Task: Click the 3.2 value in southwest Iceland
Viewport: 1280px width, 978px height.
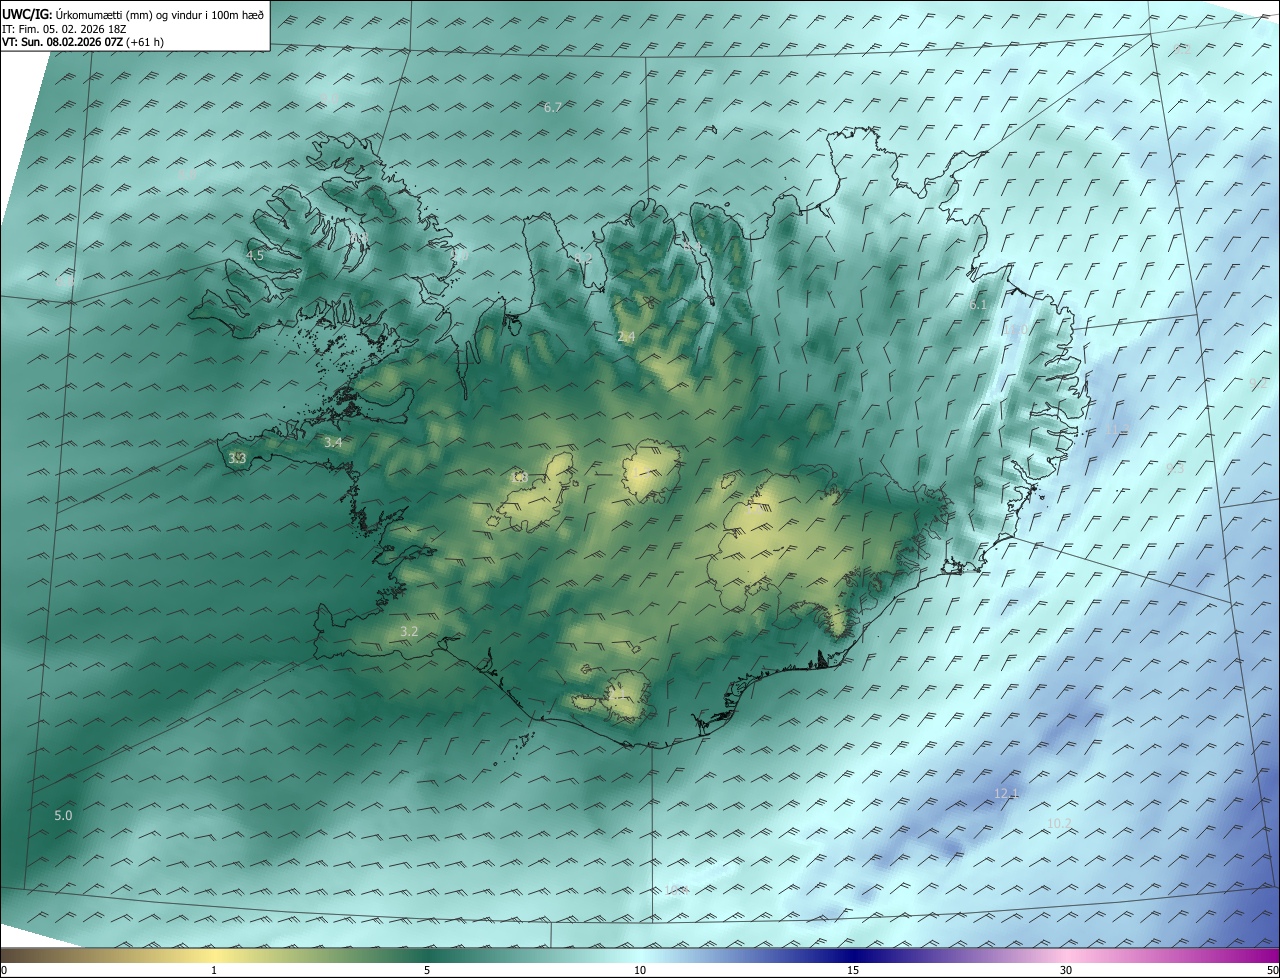Action: 409,632
